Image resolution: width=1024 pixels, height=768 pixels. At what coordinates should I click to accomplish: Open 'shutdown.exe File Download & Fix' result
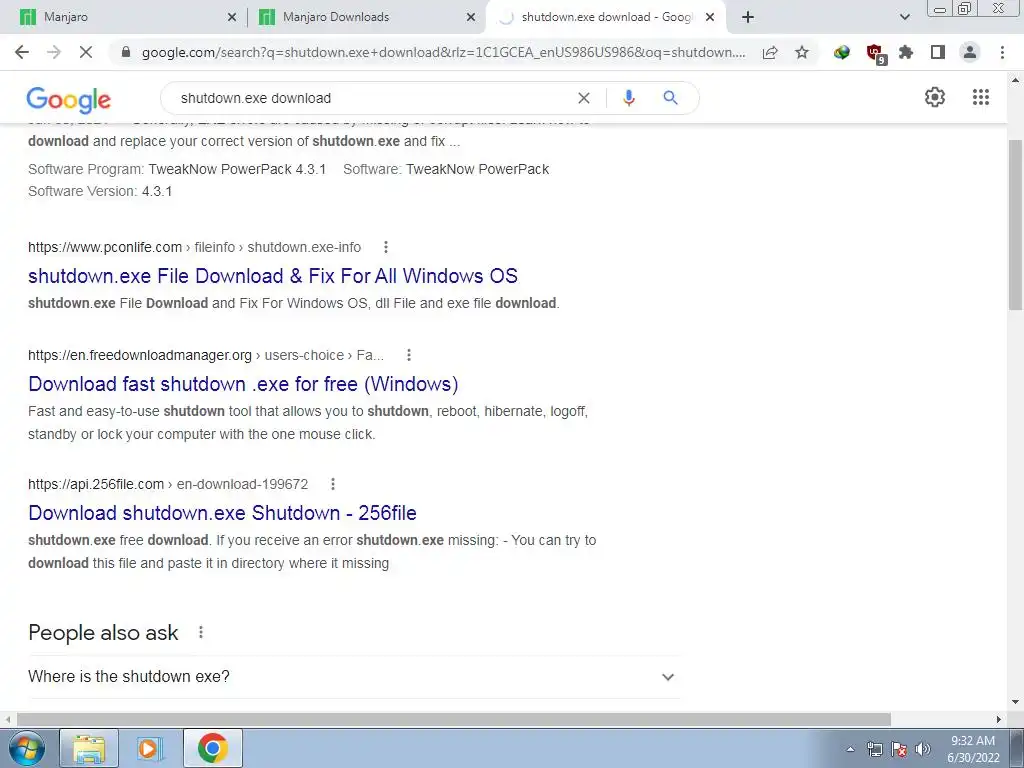(273, 276)
